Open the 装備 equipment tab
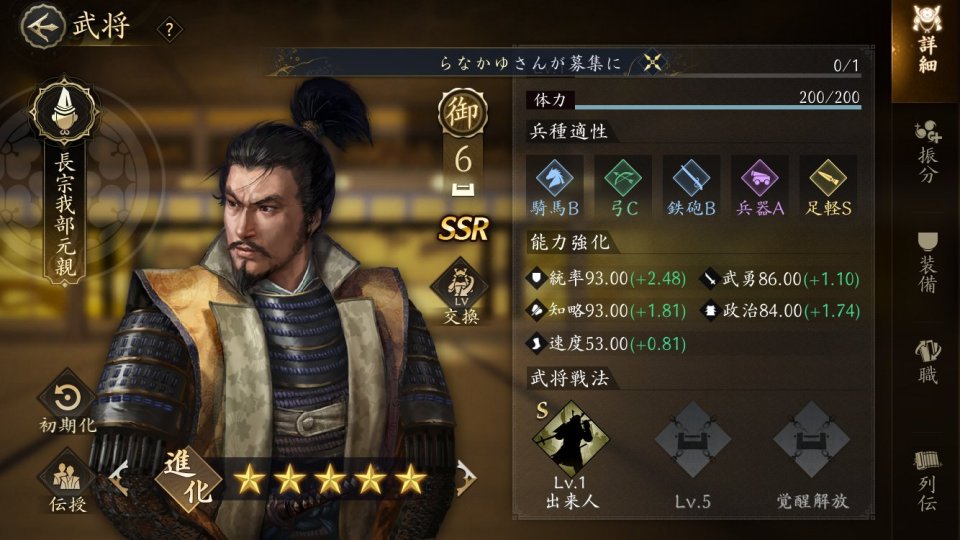Image resolution: width=960 pixels, height=540 pixels. 928,262
